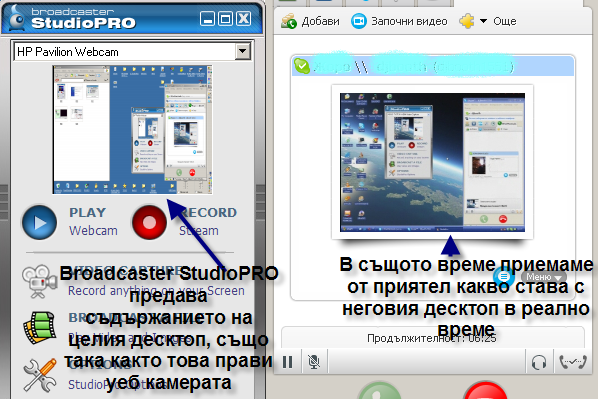This screenshot has width=598, height=399.
Task: Click the Record anything on your Screen link
Action: pos(156,291)
